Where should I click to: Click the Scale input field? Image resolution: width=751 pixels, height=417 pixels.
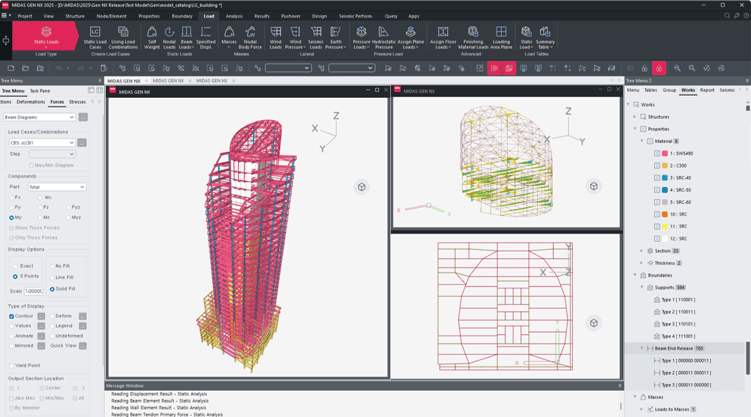pyautogui.click(x=34, y=291)
